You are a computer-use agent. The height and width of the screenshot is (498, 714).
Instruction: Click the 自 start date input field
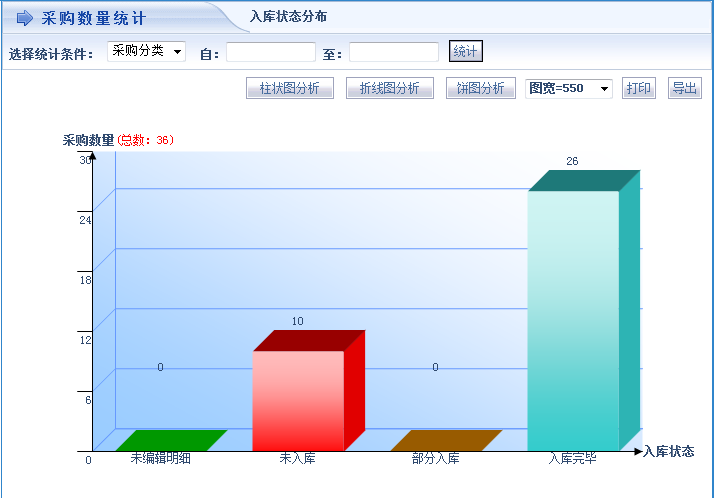(270, 52)
